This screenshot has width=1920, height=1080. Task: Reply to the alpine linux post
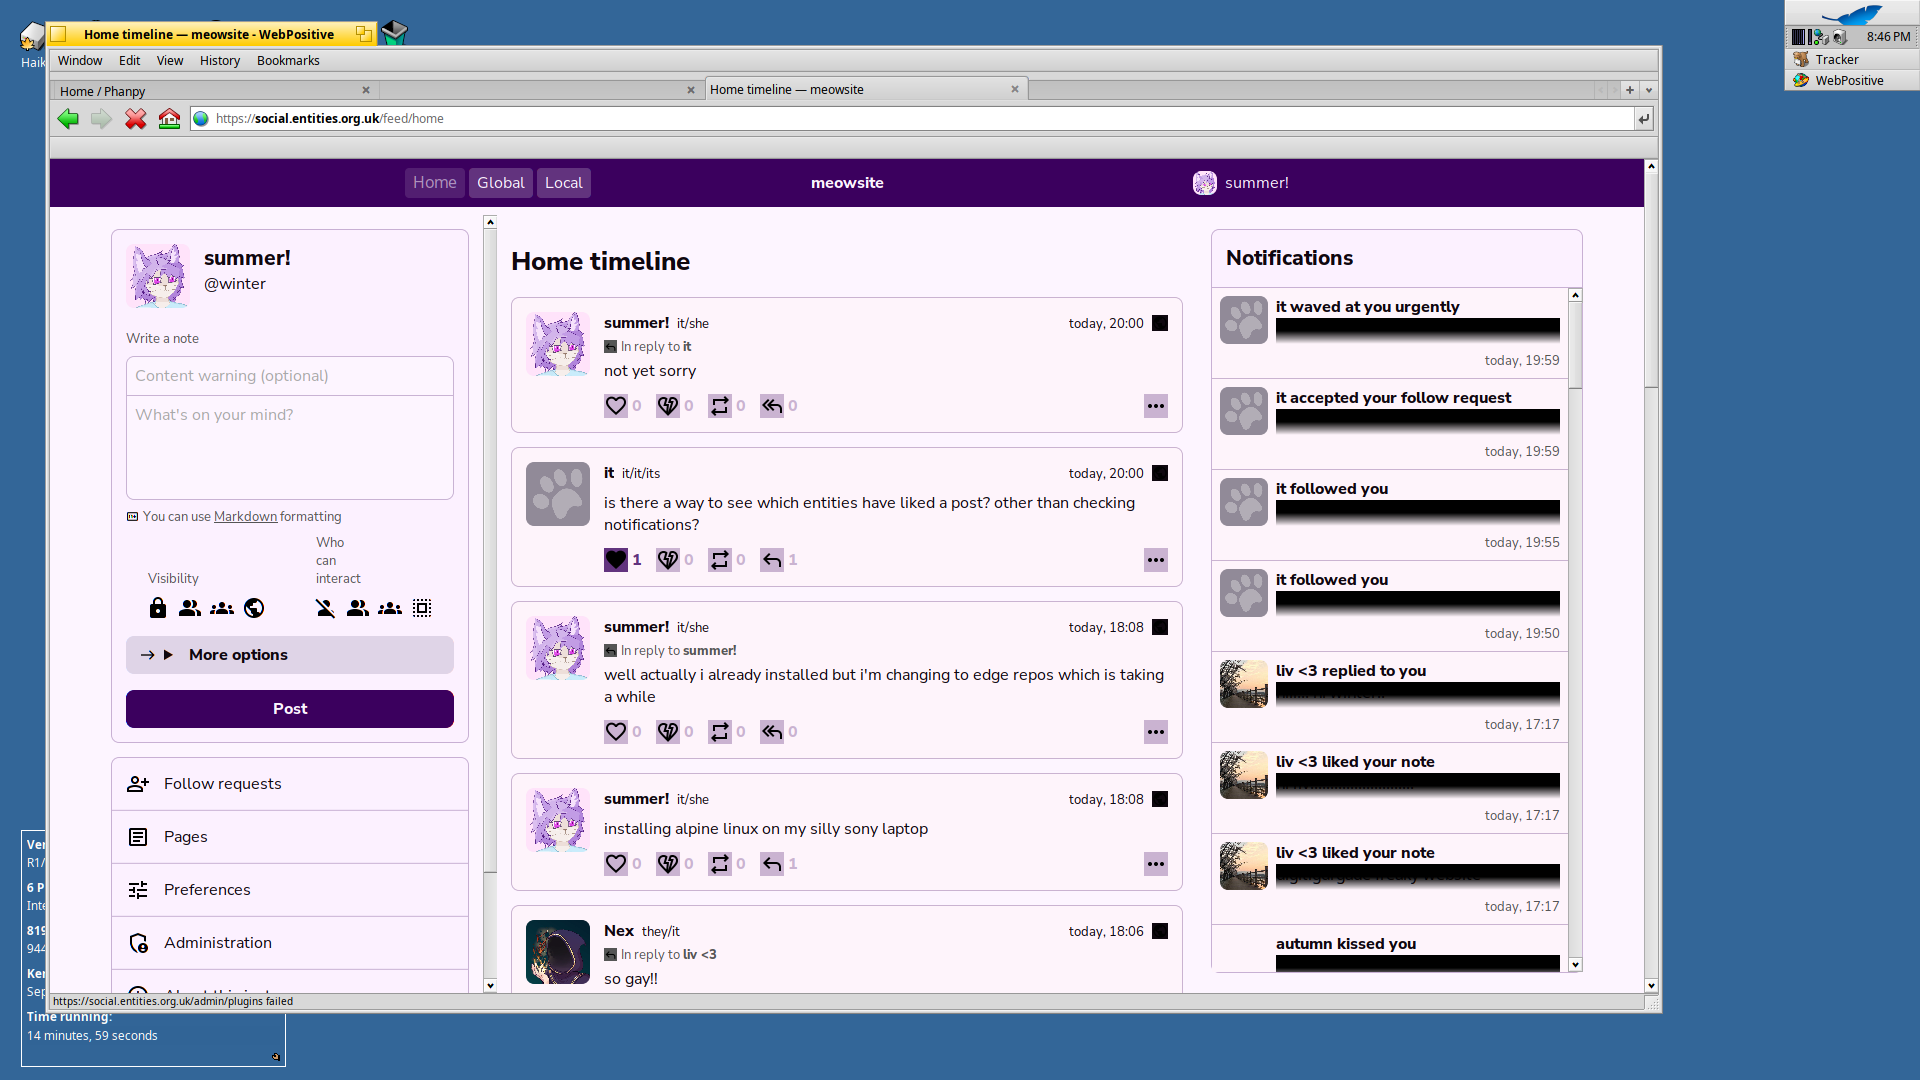coord(772,864)
